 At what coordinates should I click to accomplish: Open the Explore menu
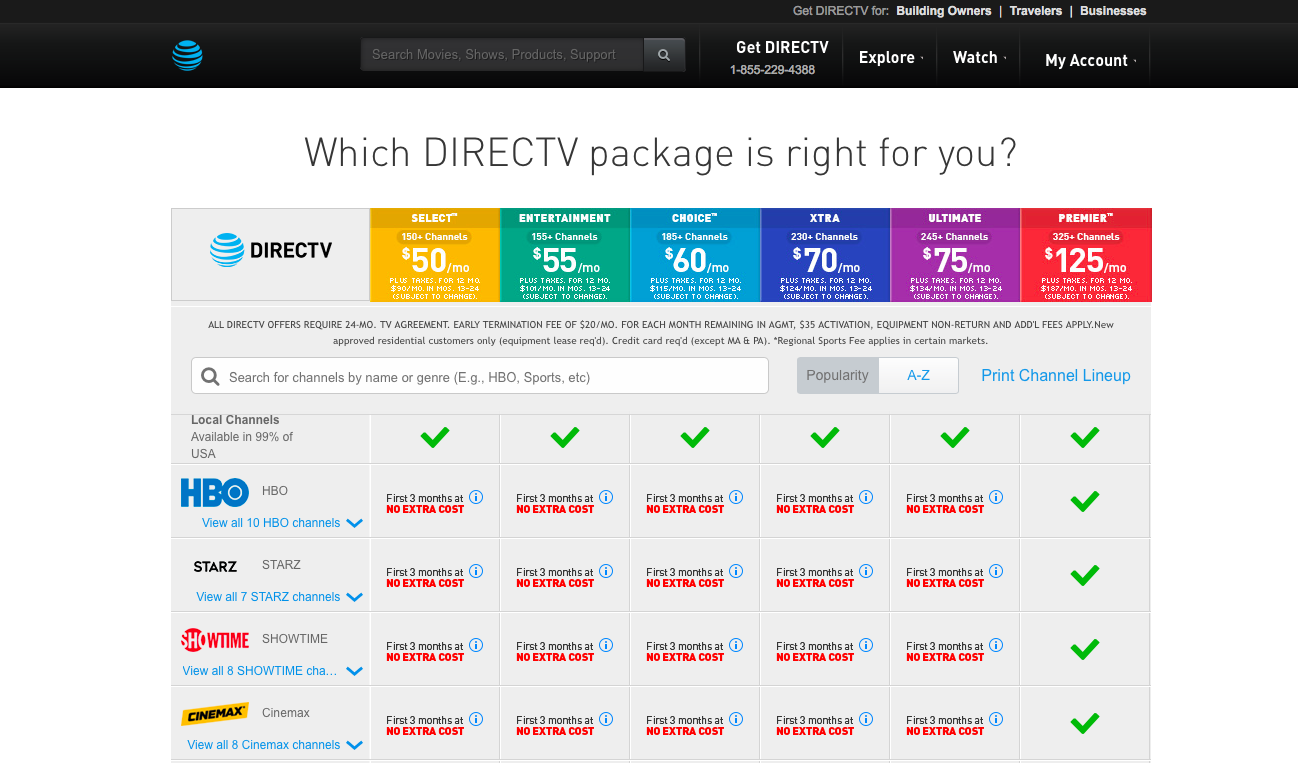[x=887, y=58]
